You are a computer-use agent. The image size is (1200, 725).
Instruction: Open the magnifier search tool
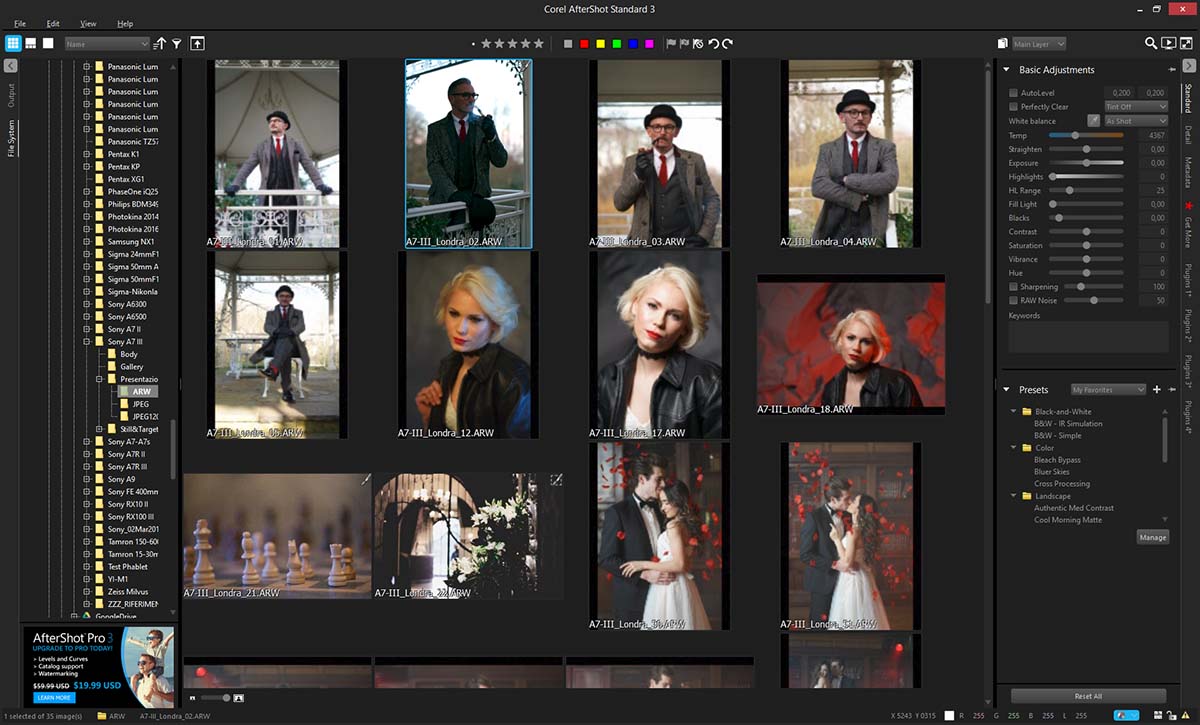[1151, 44]
